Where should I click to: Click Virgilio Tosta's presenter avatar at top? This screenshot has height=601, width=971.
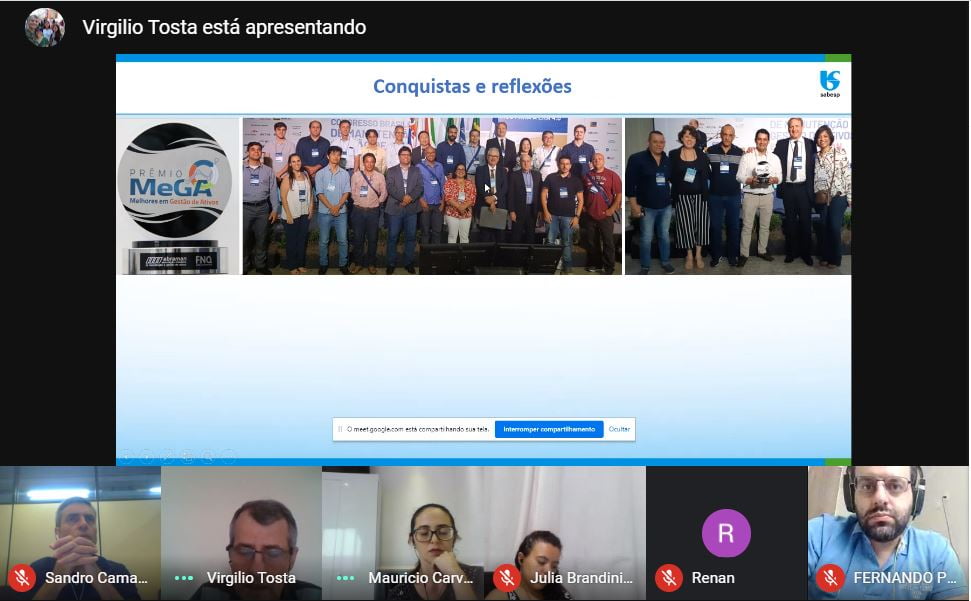(45, 27)
